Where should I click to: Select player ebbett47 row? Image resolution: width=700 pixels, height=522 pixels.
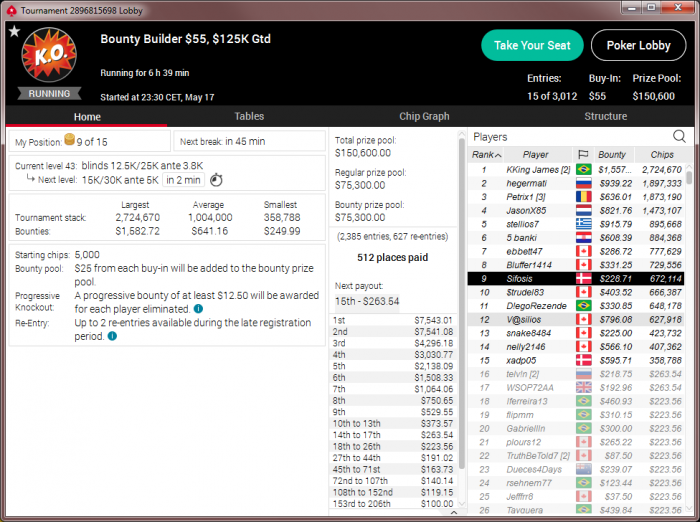(x=575, y=251)
